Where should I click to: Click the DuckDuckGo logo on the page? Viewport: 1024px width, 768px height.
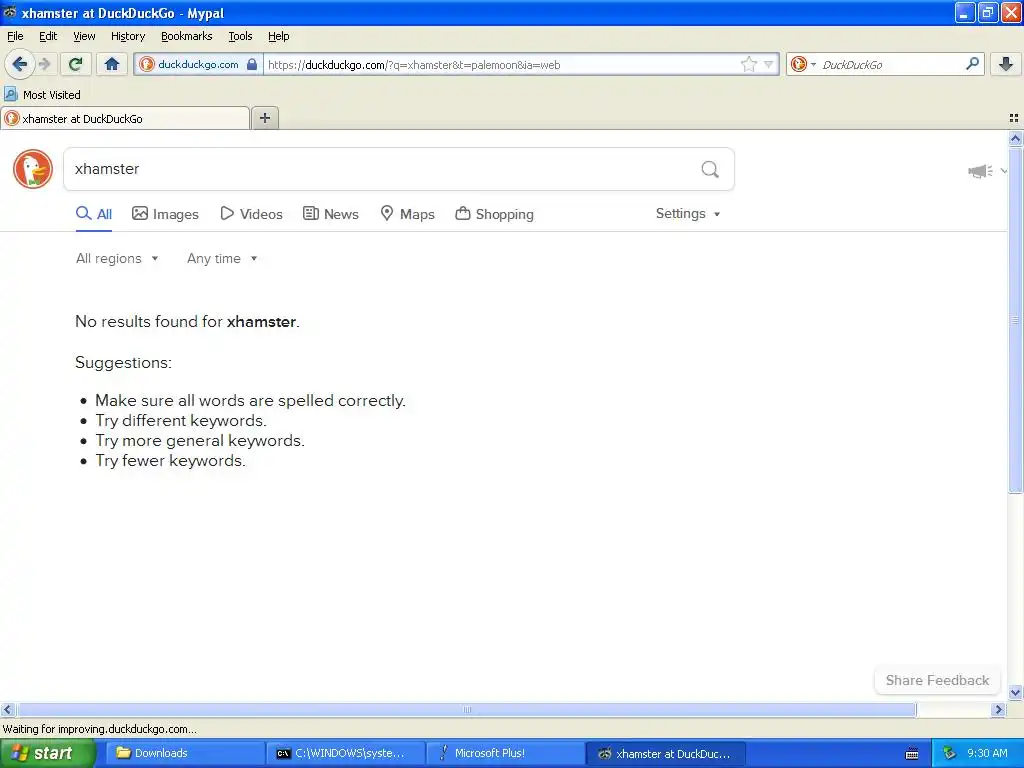[33, 169]
